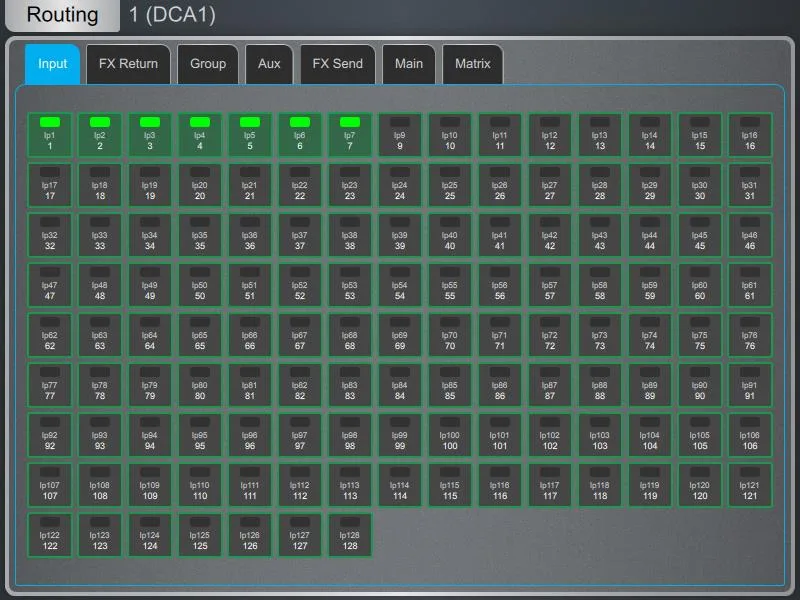Open the Group tab
This screenshot has height=600, width=800.
point(208,64)
